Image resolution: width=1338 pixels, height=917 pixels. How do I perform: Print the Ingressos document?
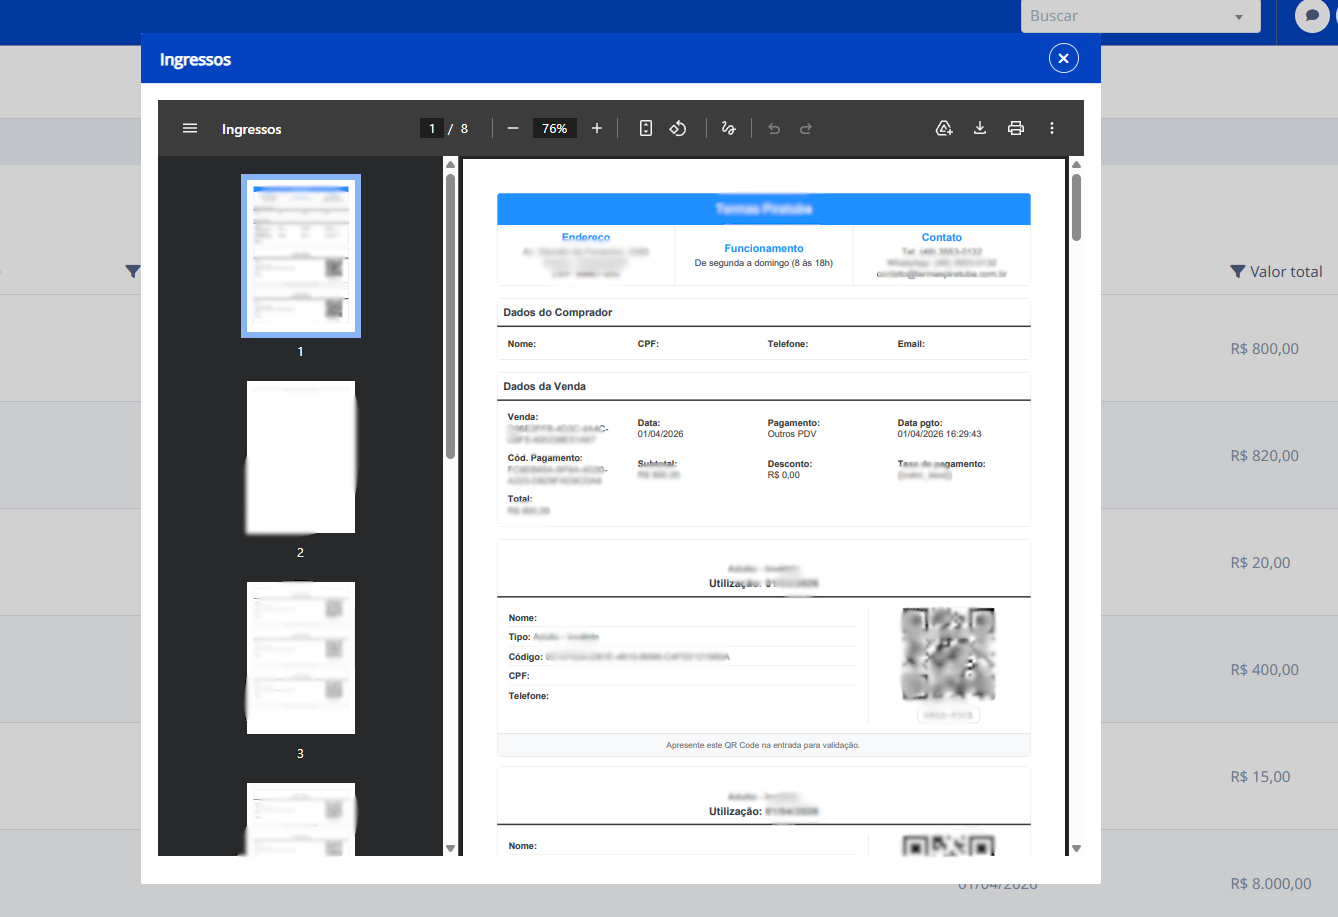(1016, 128)
